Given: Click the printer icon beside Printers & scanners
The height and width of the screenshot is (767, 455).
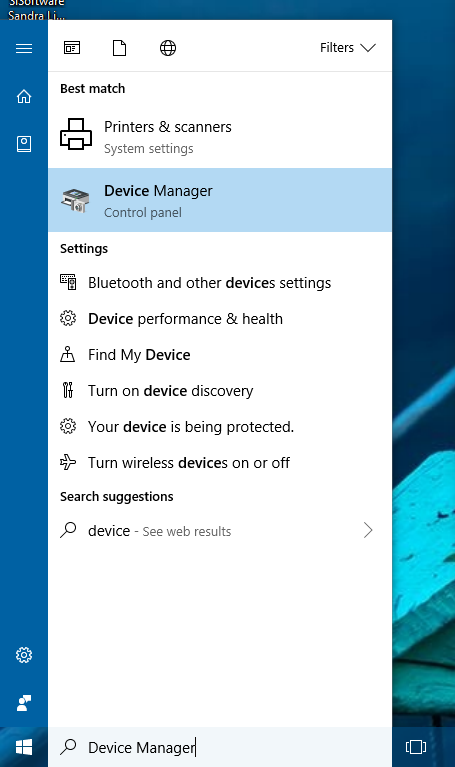Looking at the screenshot, I should pos(76,134).
